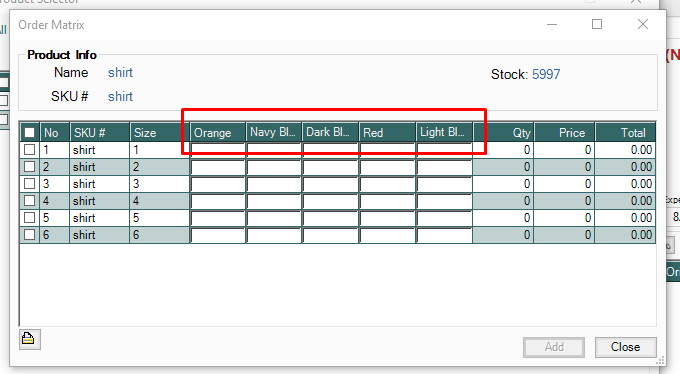Check the checkbox for row 2
This screenshot has height=374, width=680.
(x=29, y=167)
